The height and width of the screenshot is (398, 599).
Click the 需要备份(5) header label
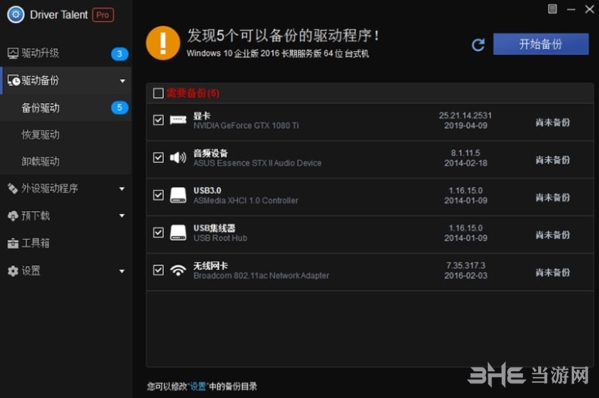click(193, 93)
